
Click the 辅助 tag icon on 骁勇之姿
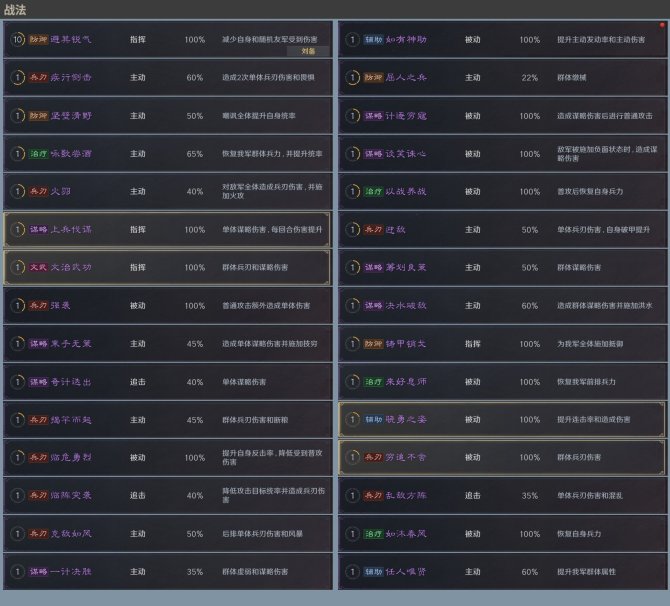coord(372,419)
